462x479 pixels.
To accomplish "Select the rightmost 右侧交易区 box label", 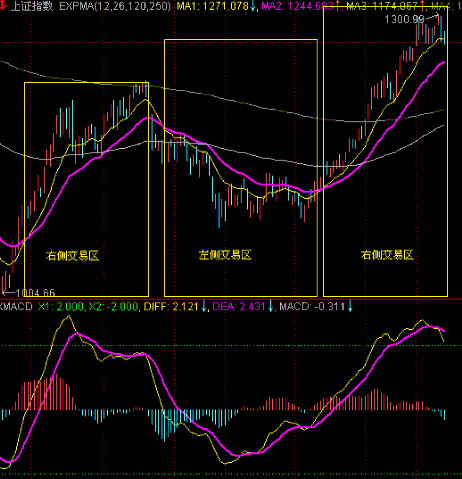I will click(387, 255).
